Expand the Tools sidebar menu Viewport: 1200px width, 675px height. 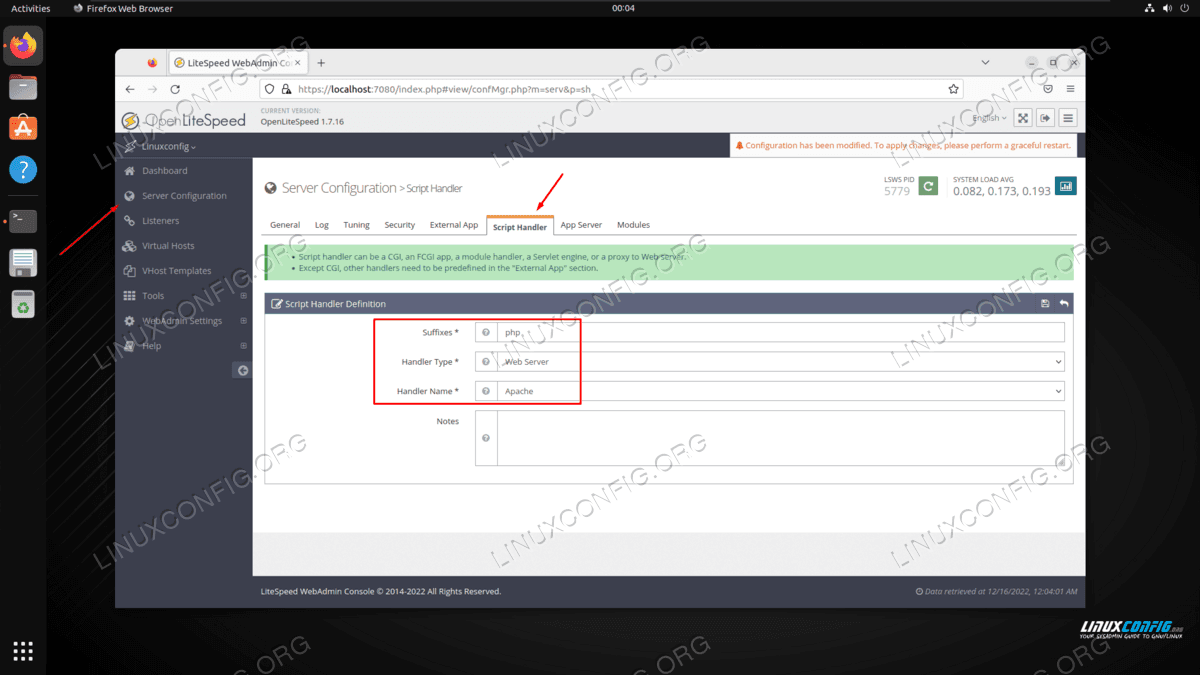tap(244, 296)
